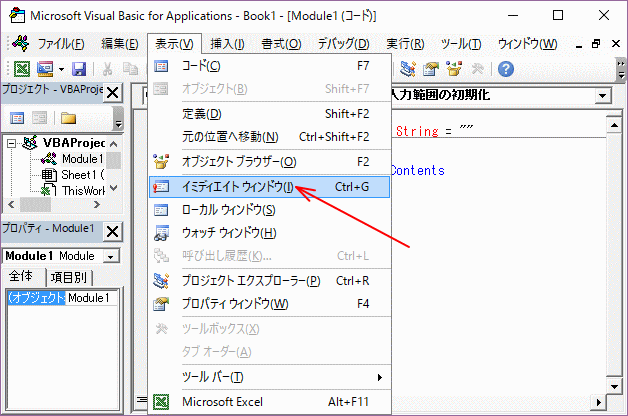Image resolution: width=628 pixels, height=416 pixels.
Task: Click 表示(V) menu header
Action: point(174,44)
